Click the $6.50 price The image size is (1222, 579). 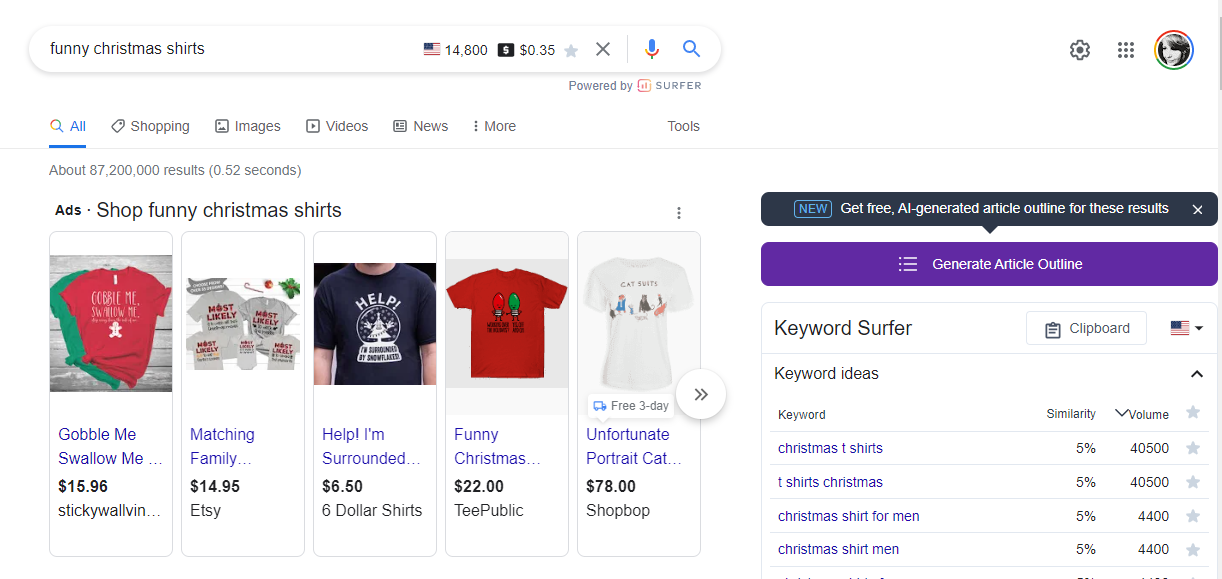(x=343, y=486)
